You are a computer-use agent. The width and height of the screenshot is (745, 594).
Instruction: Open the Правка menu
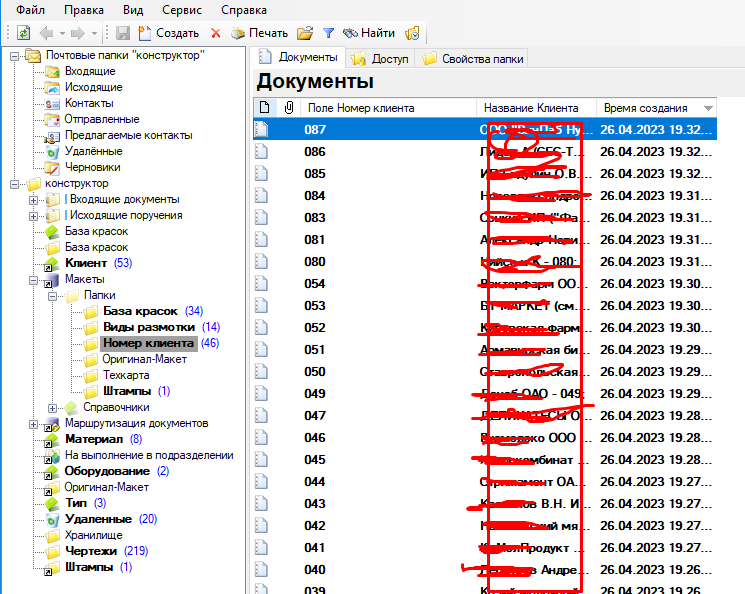click(84, 10)
